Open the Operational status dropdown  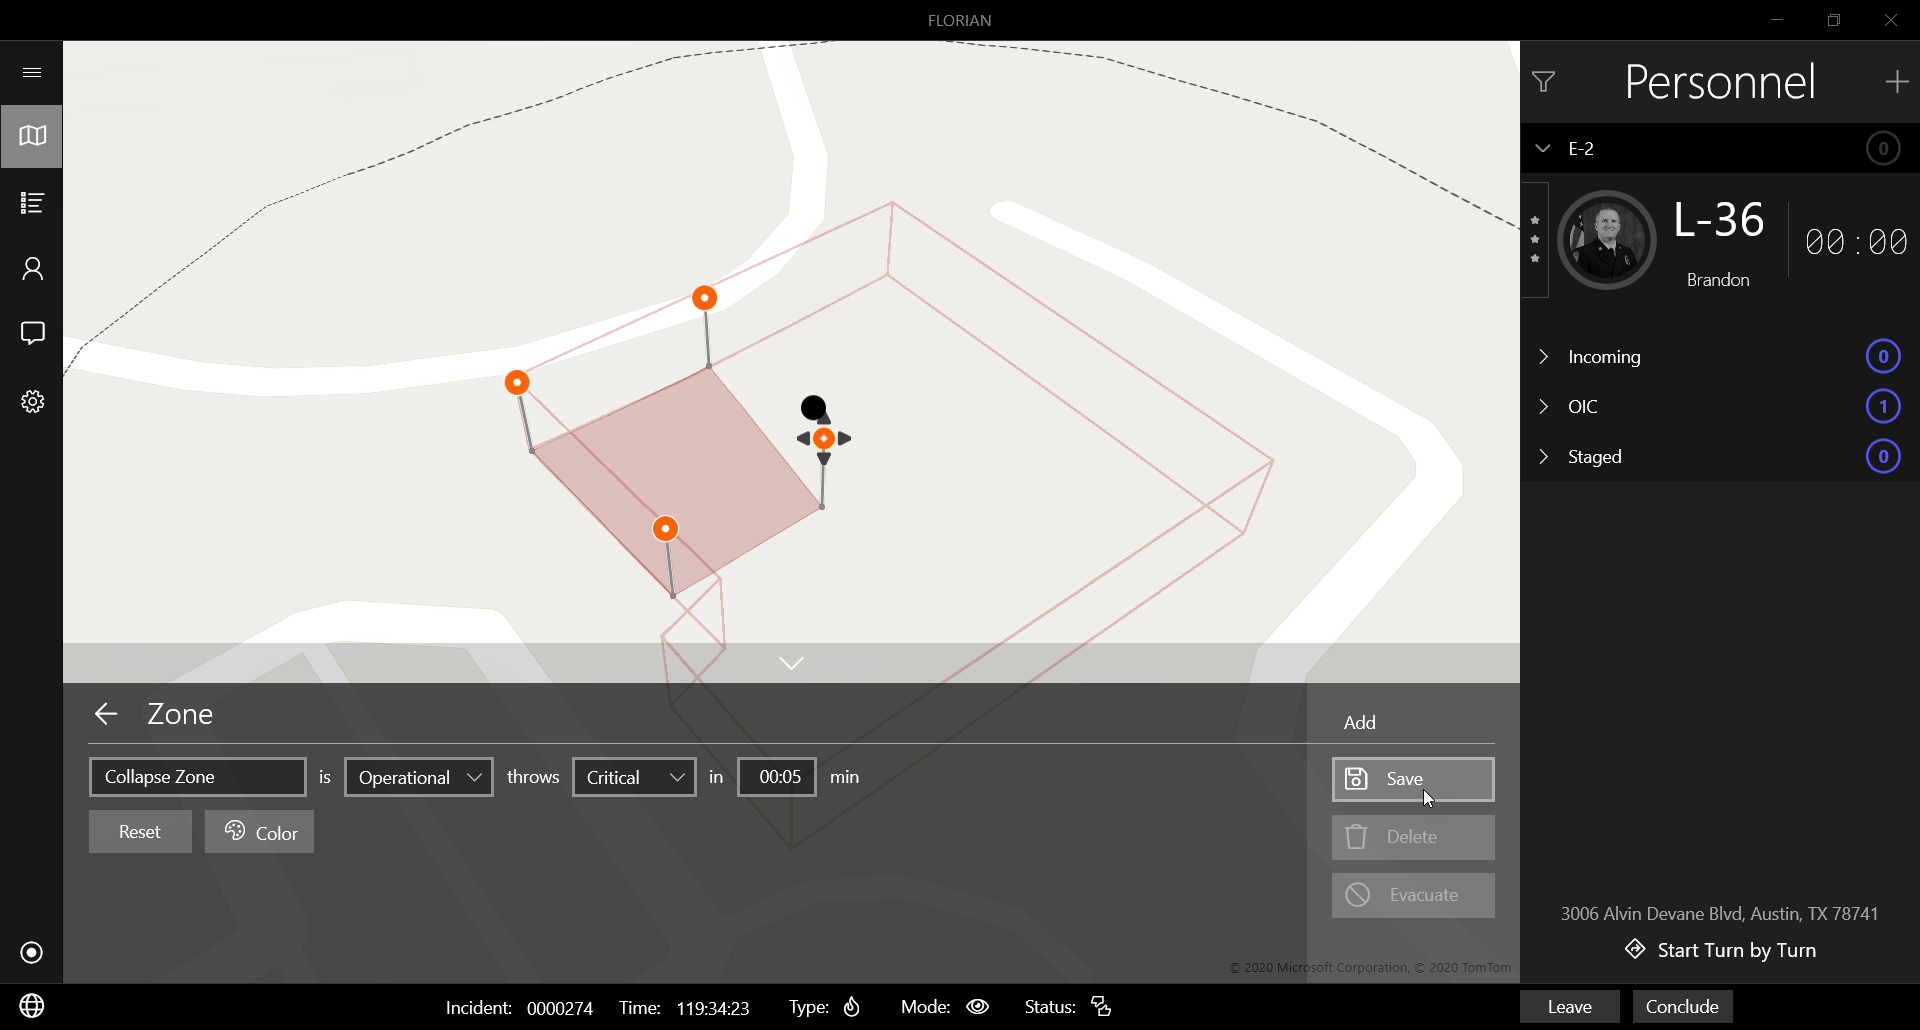419,777
